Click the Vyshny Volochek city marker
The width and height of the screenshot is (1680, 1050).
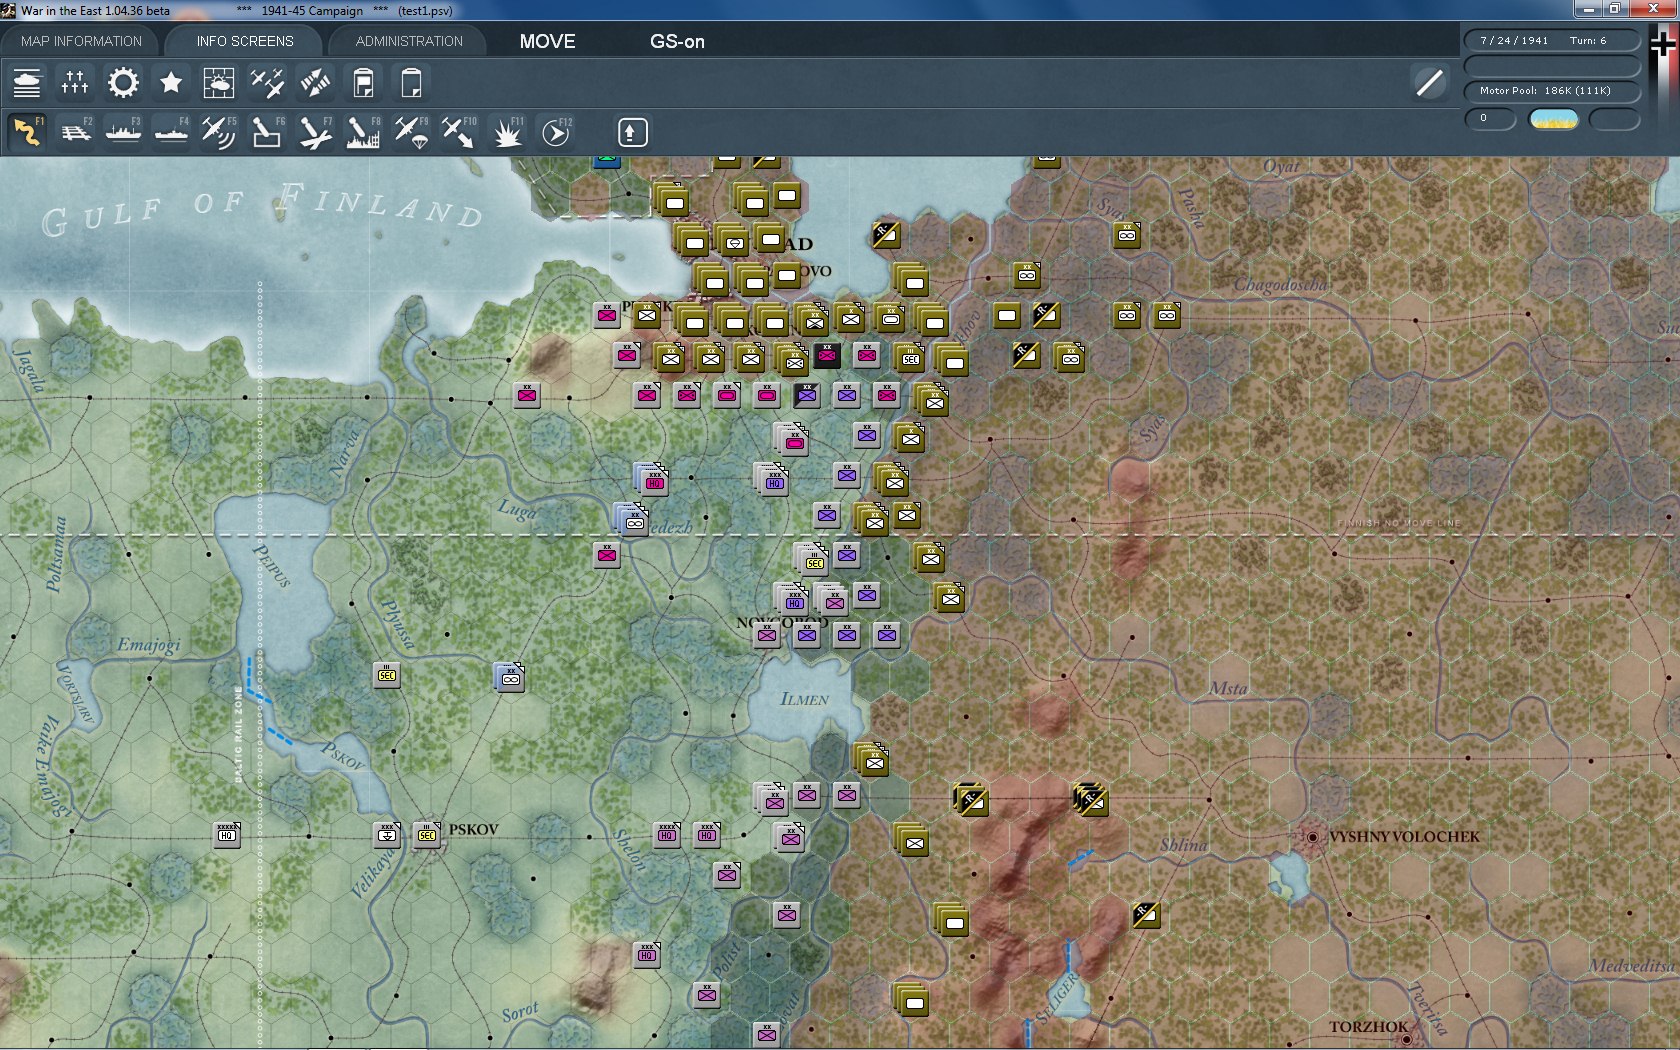1312,837
